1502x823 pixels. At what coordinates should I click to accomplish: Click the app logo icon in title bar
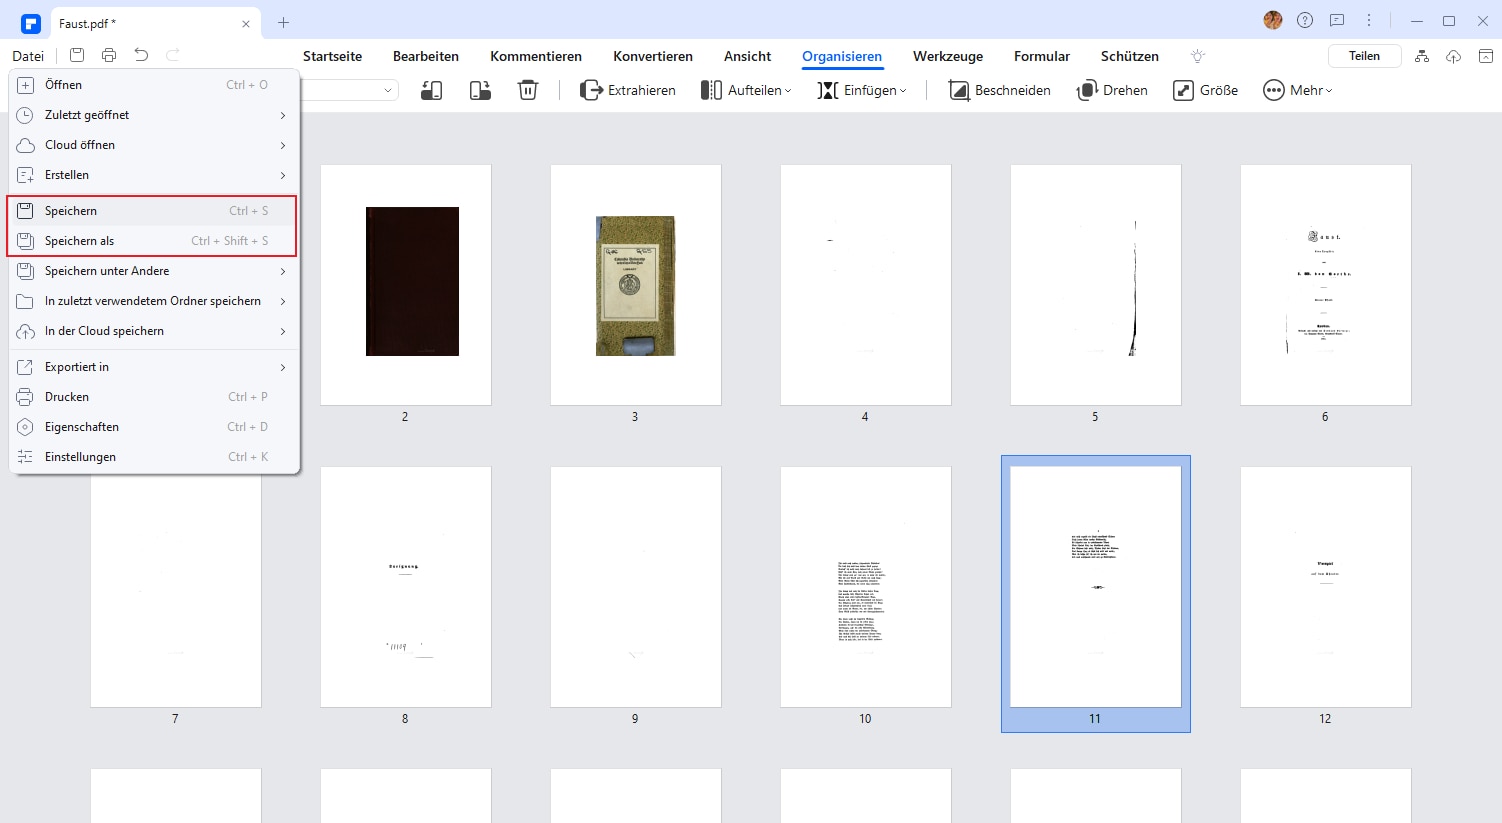pos(31,23)
